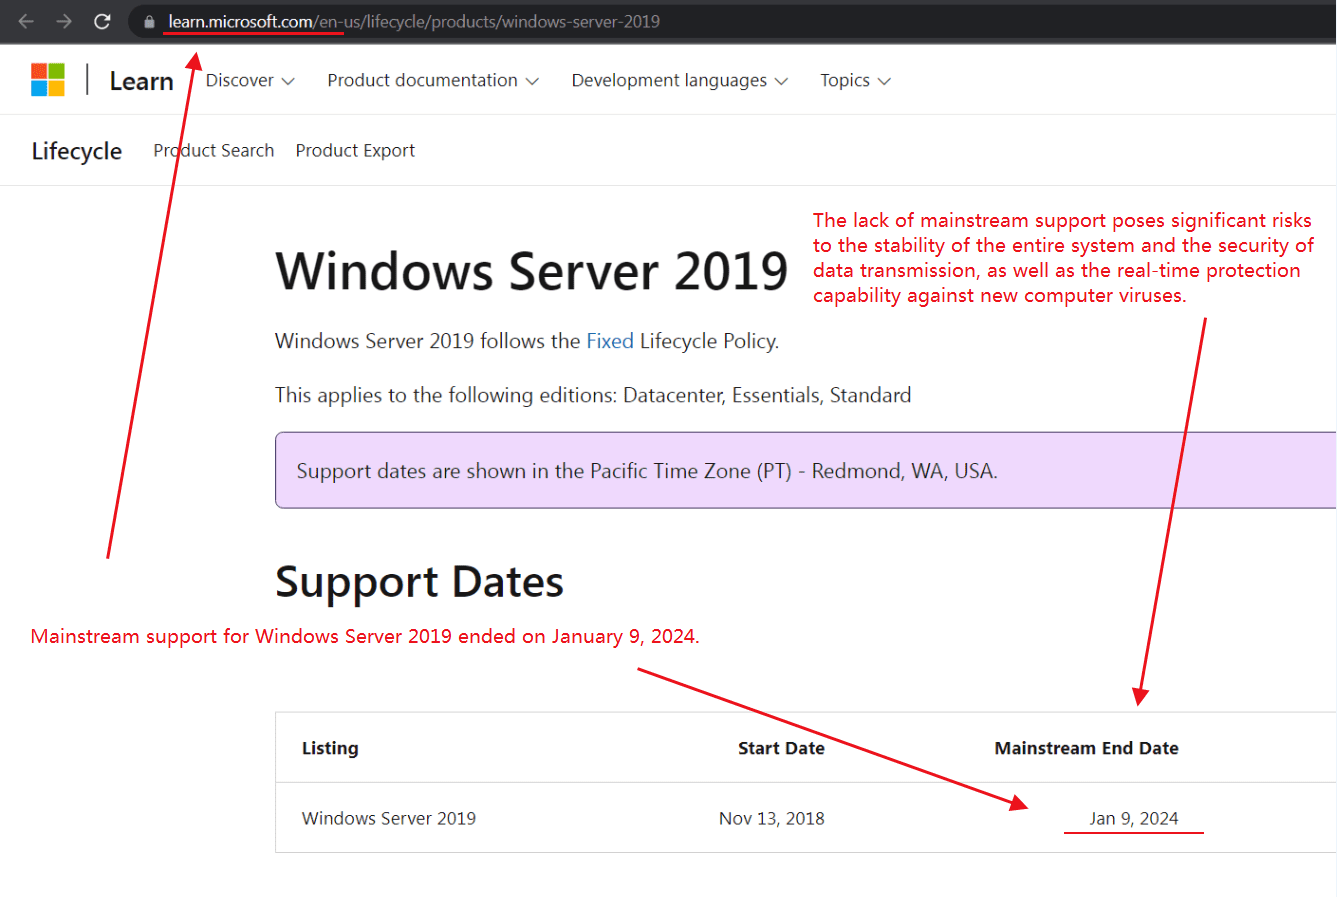Click the Mainstream End Date column header
The width and height of the screenshot is (1337, 897).
[1086, 748]
